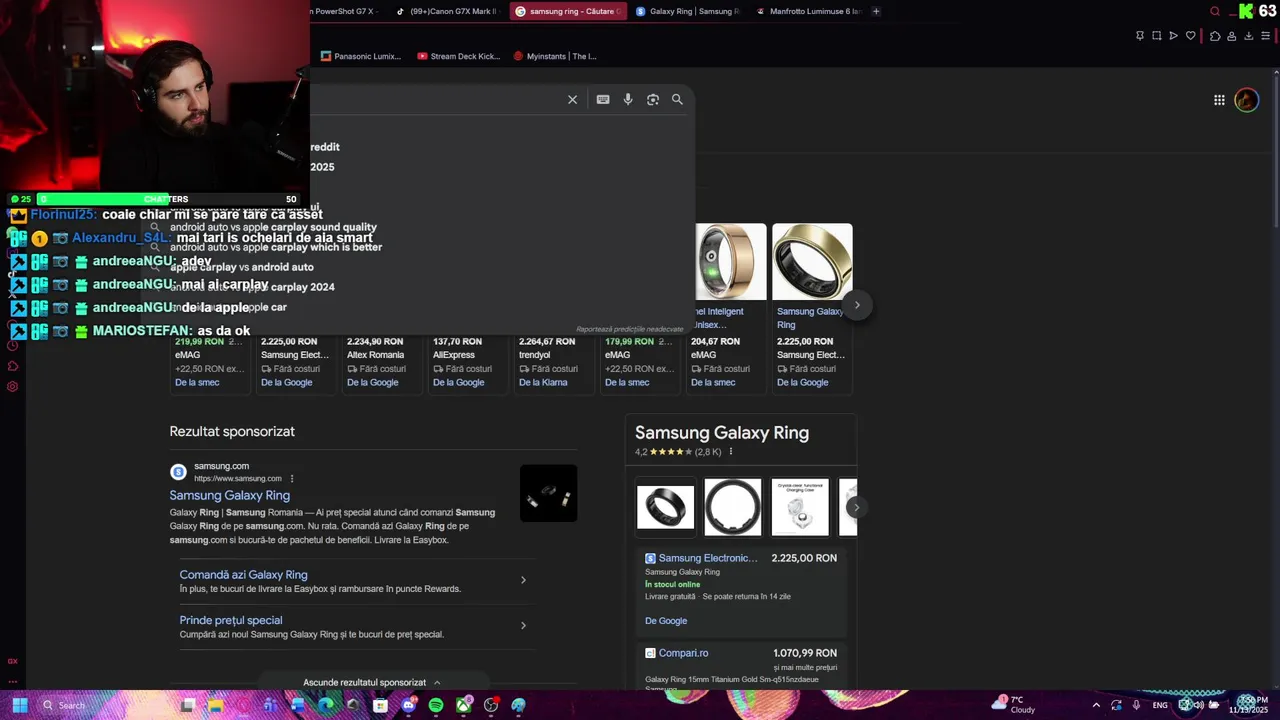This screenshot has width=1280, height=720.
Task: Open the sponsored result three-dot menu
Action: [292, 479]
